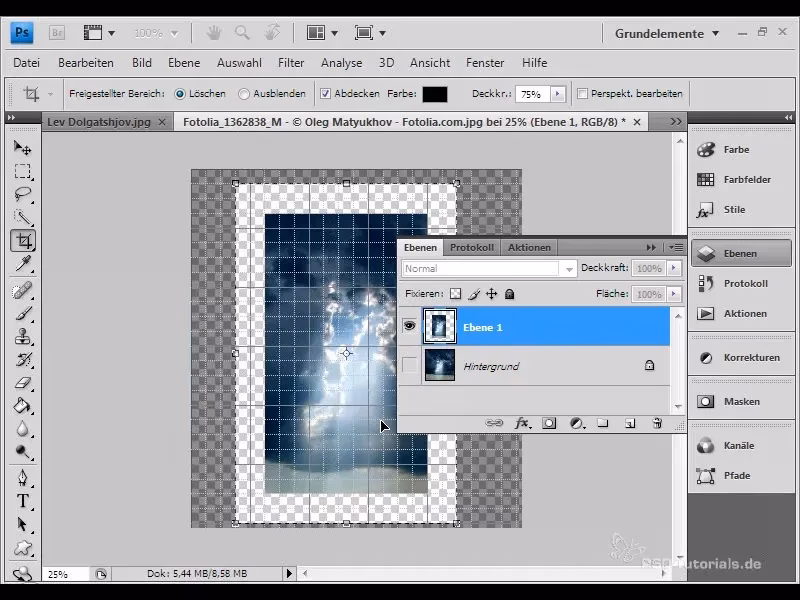
Task: Add a layer mask from Layers panel
Action: [x=549, y=423]
